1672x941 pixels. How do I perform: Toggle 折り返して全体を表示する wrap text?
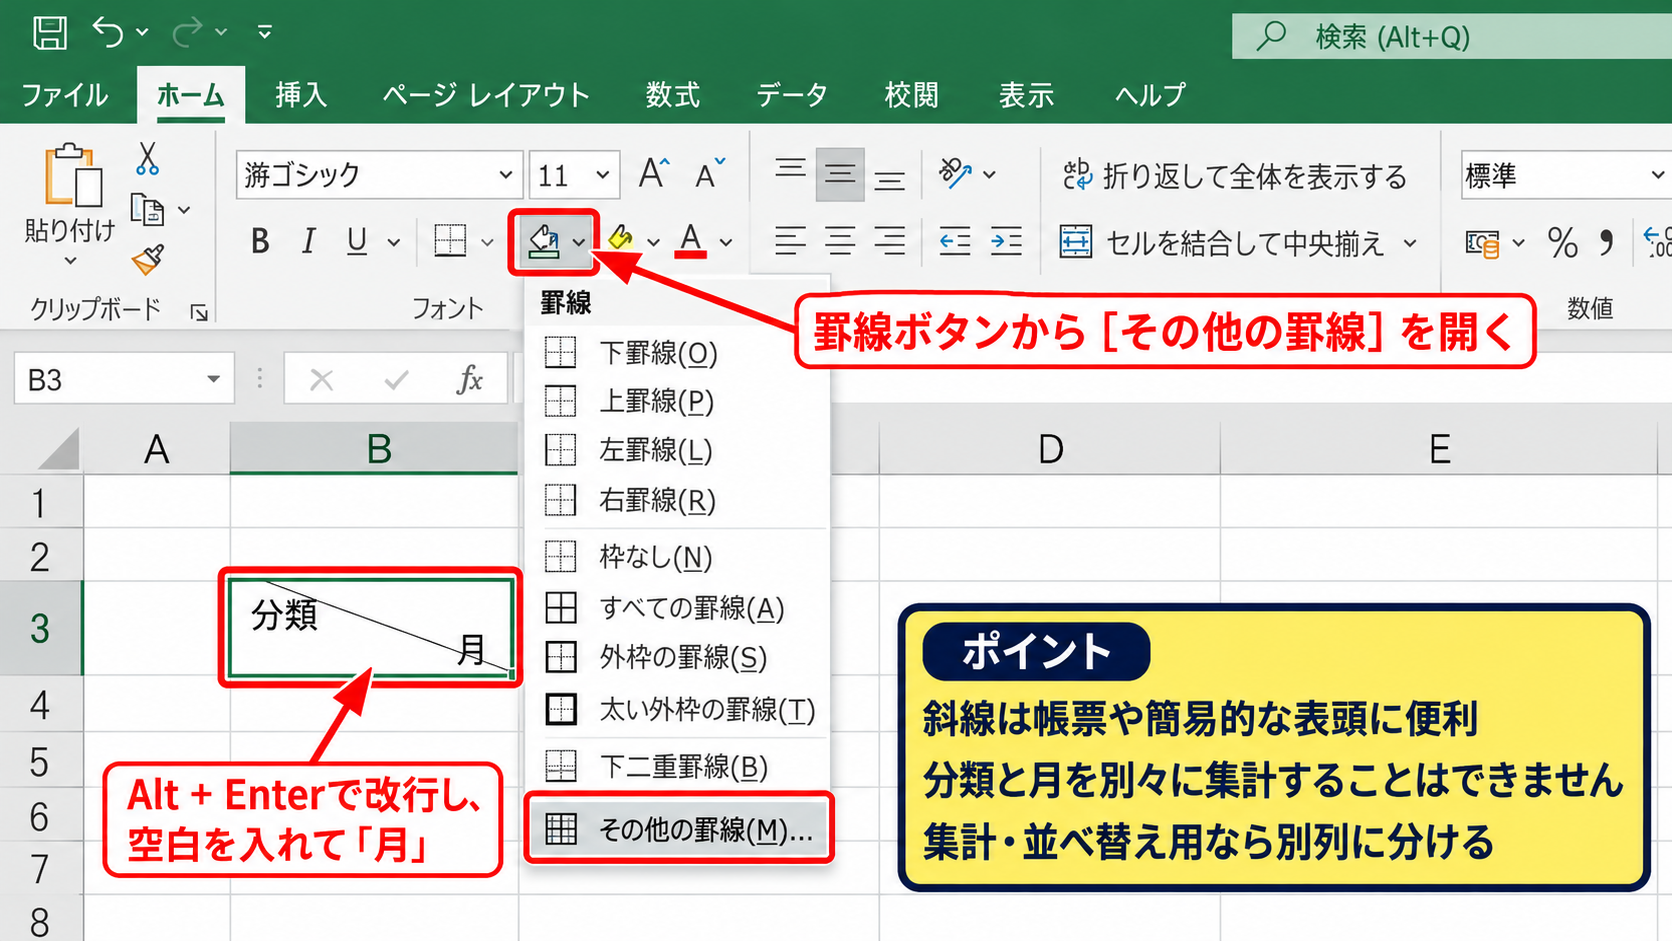1233,176
